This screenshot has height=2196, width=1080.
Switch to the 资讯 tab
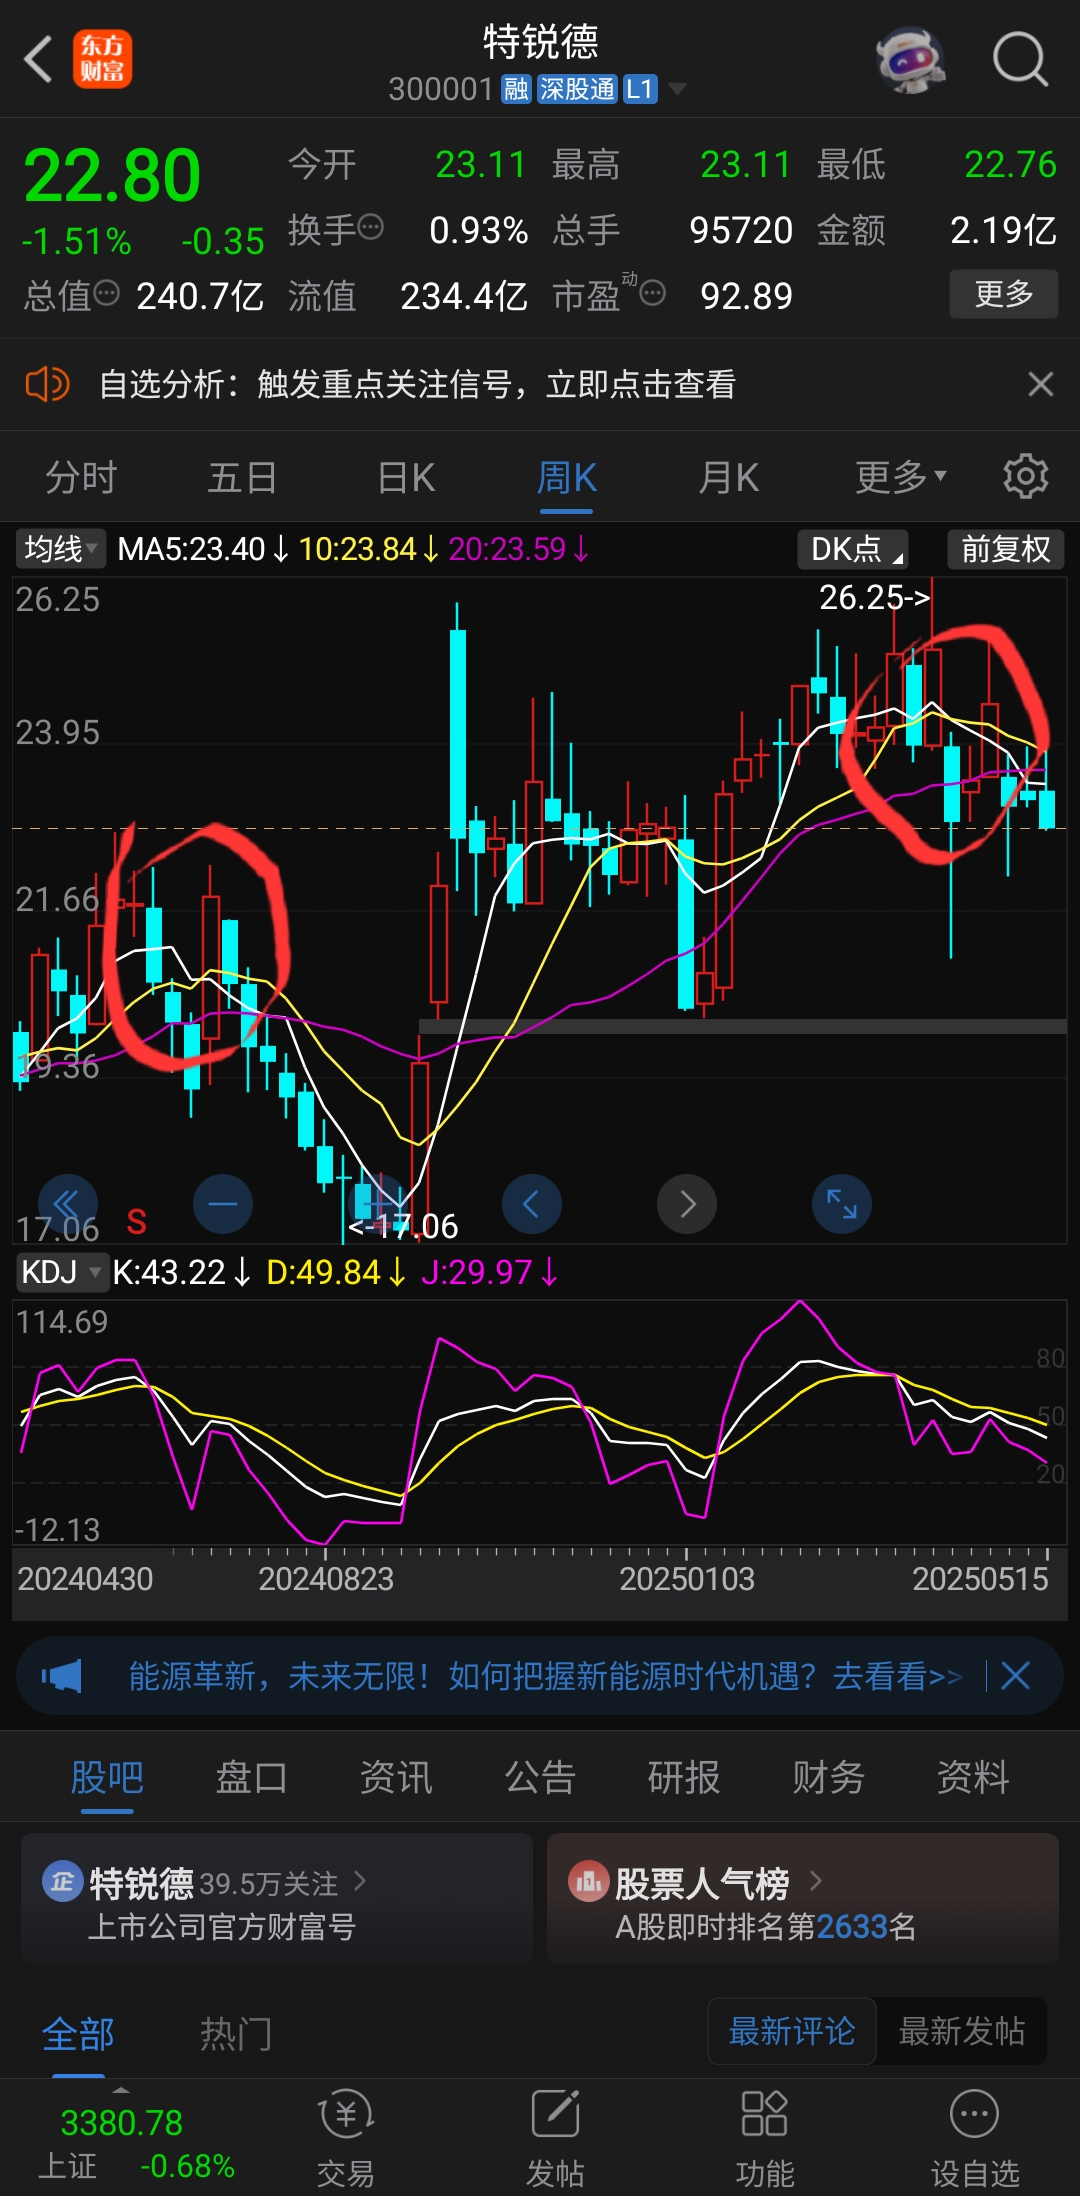(x=396, y=1777)
